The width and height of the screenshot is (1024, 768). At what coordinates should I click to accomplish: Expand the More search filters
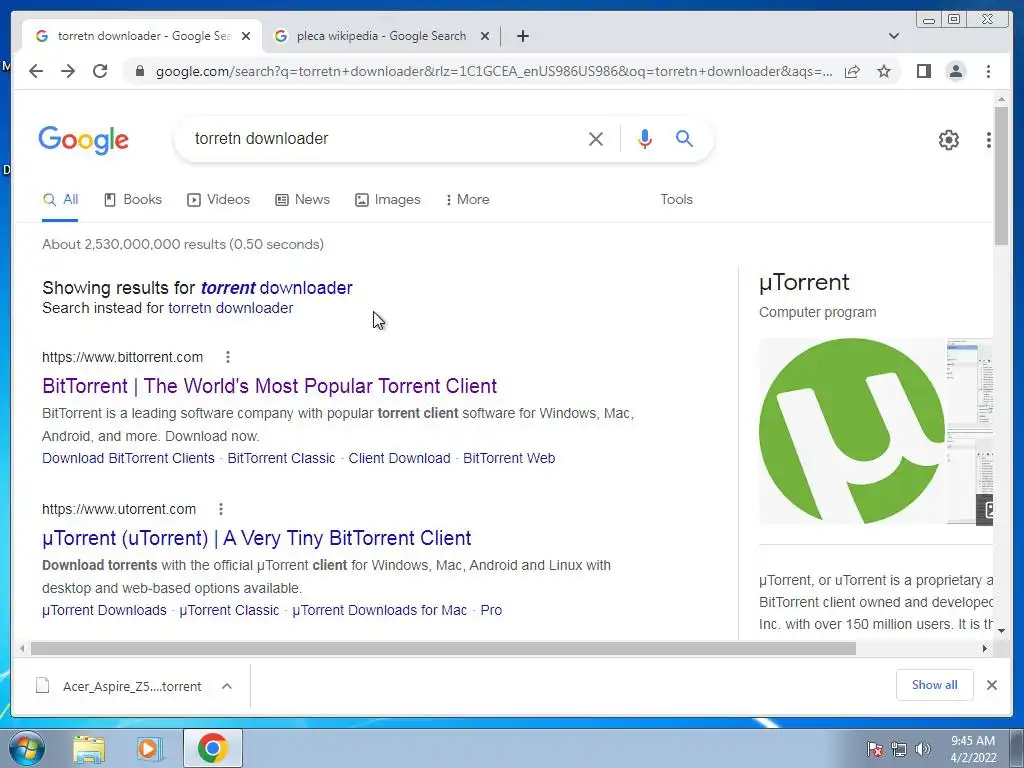click(x=468, y=200)
